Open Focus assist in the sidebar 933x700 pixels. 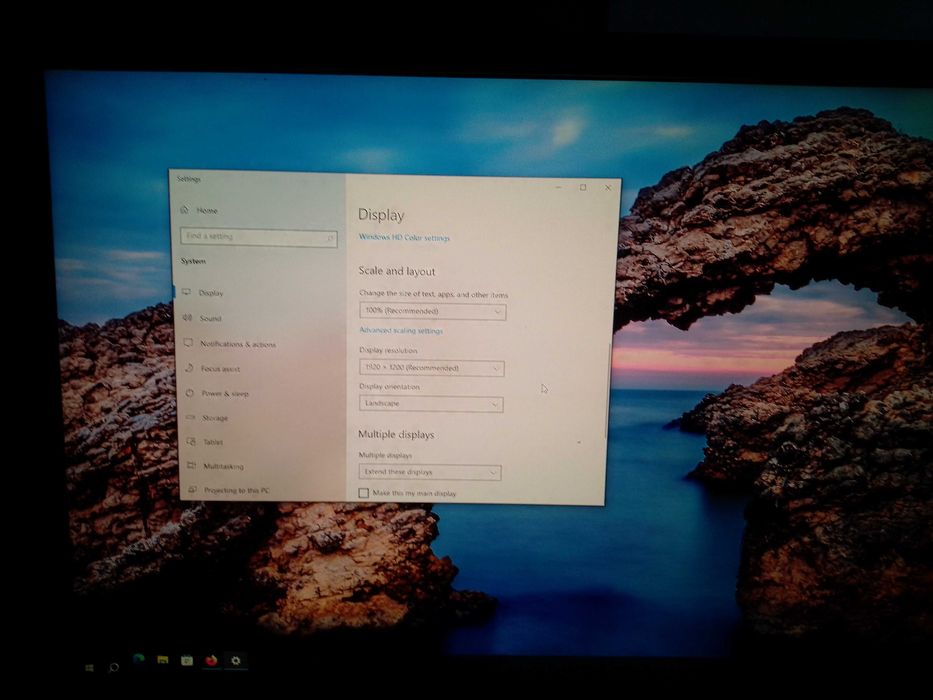[260, 368]
